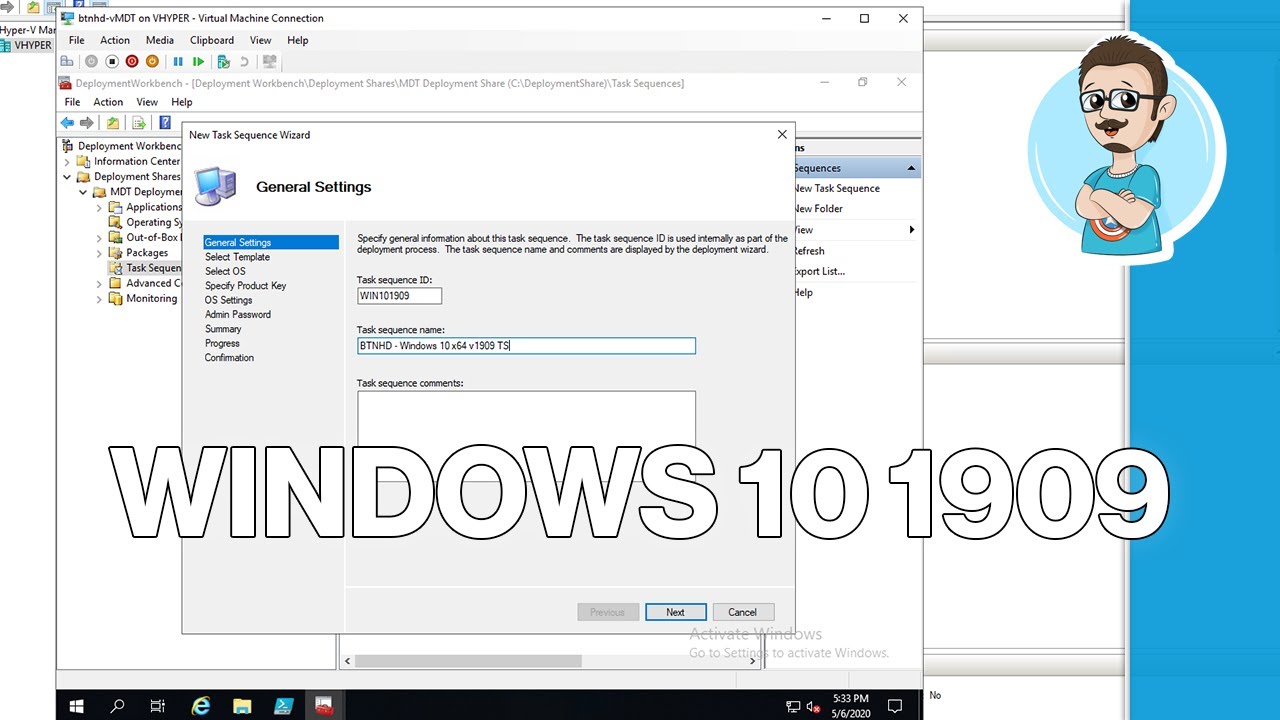Open Media menu of Virtual Machine Connection
1280x720 pixels.
click(160, 40)
